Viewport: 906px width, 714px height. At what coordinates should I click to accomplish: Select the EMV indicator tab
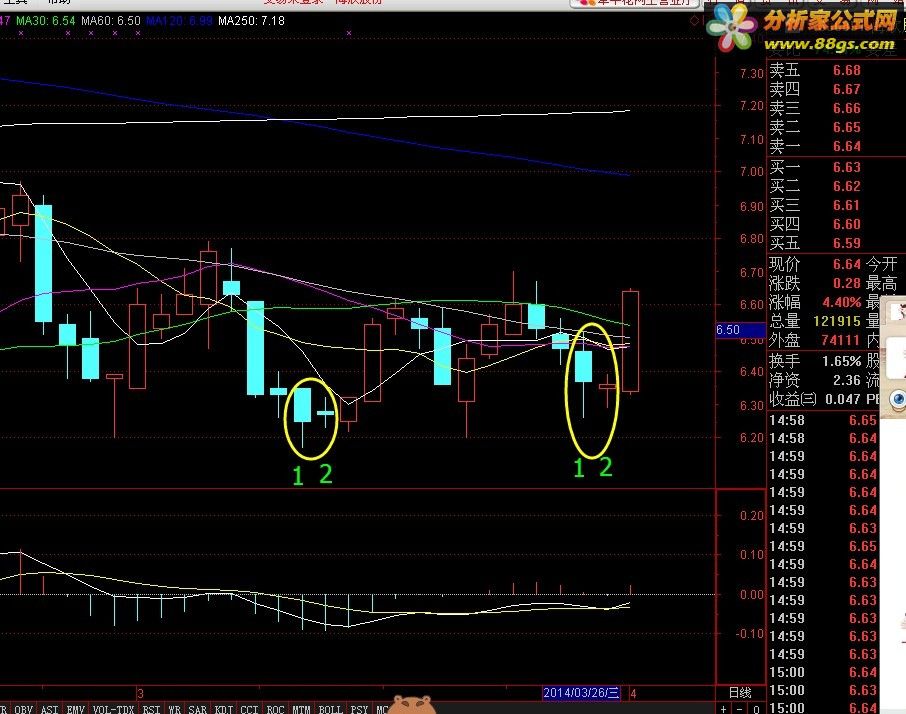click(76, 708)
